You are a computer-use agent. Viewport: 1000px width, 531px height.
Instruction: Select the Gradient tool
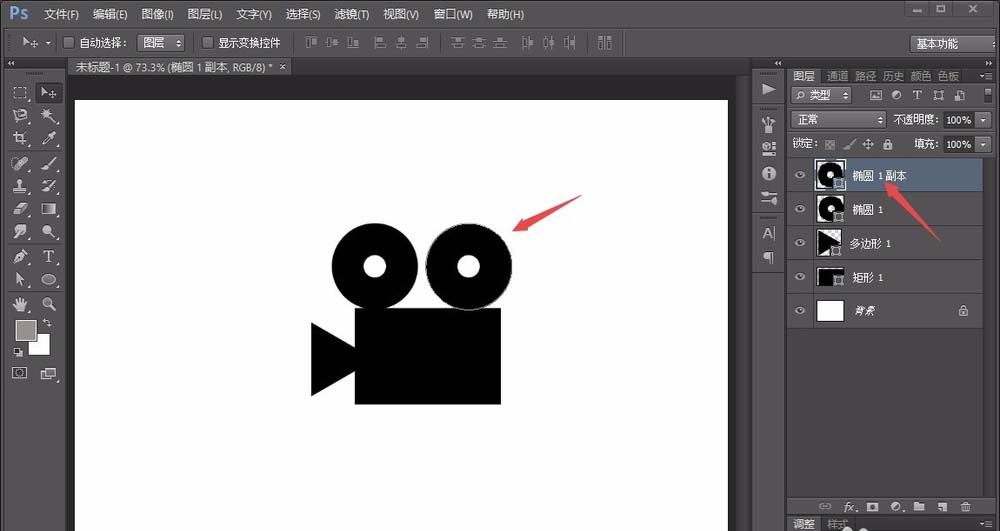(x=49, y=208)
